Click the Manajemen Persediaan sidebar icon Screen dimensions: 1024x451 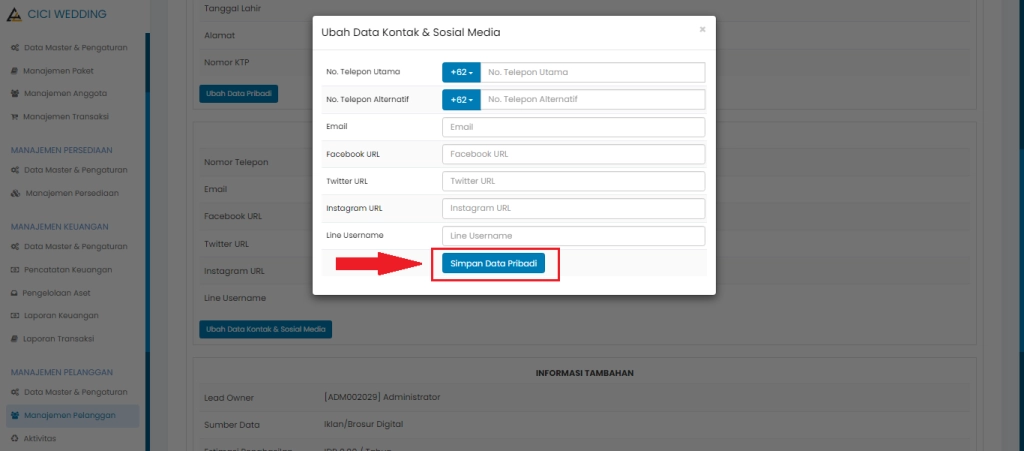(14, 193)
